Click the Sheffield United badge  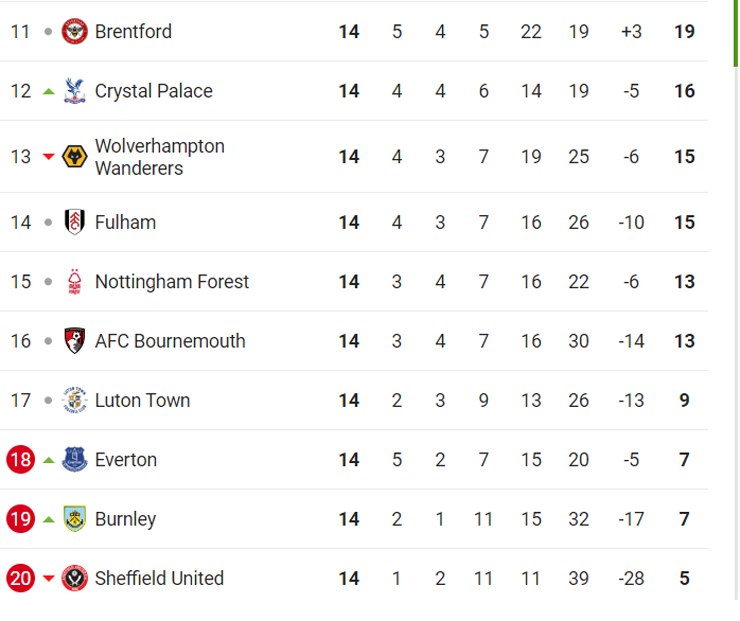pyautogui.click(x=75, y=578)
